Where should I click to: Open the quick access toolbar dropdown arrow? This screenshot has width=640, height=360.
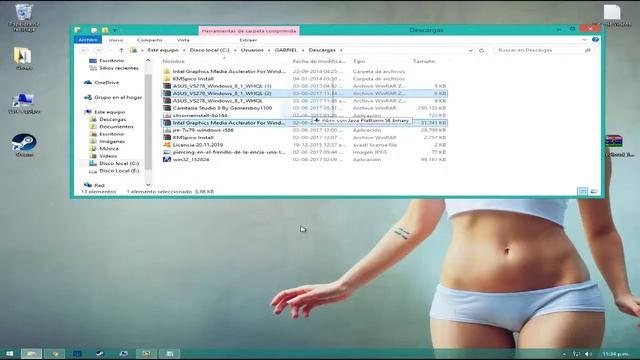point(115,30)
